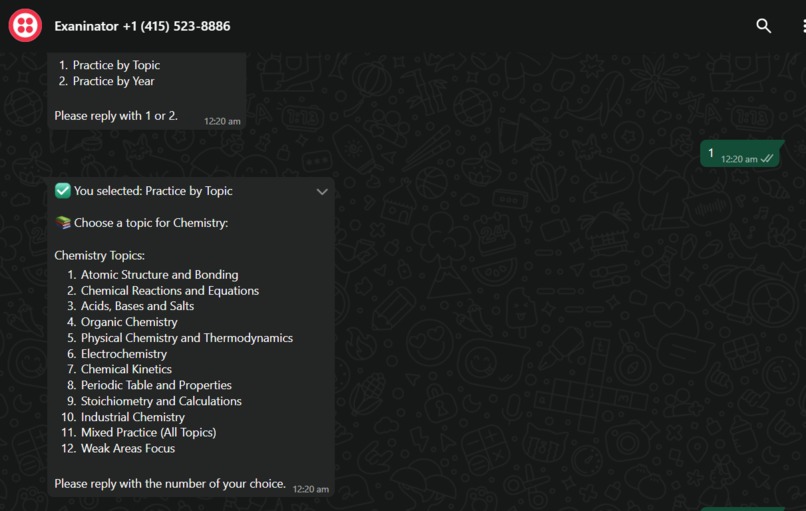806x511 pixels.
Task: Click the green check mark emoji
Action: [63, 191]
